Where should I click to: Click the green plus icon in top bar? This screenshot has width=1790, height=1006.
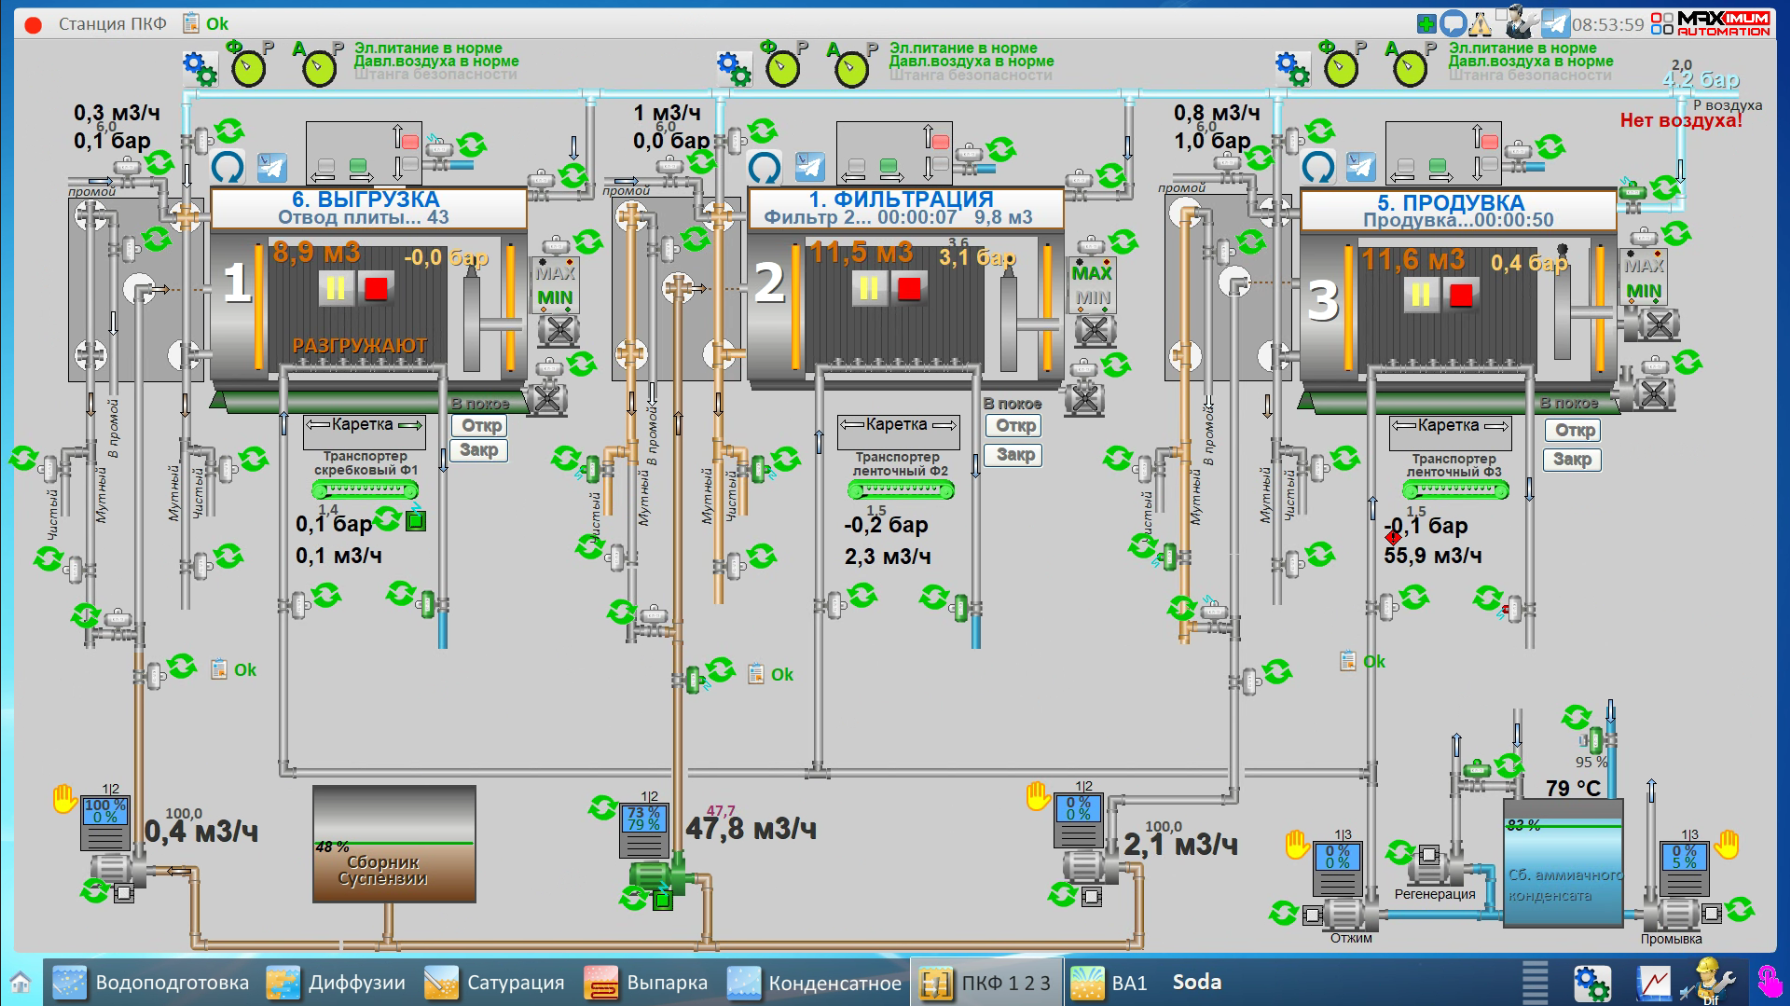[1427, 23]
